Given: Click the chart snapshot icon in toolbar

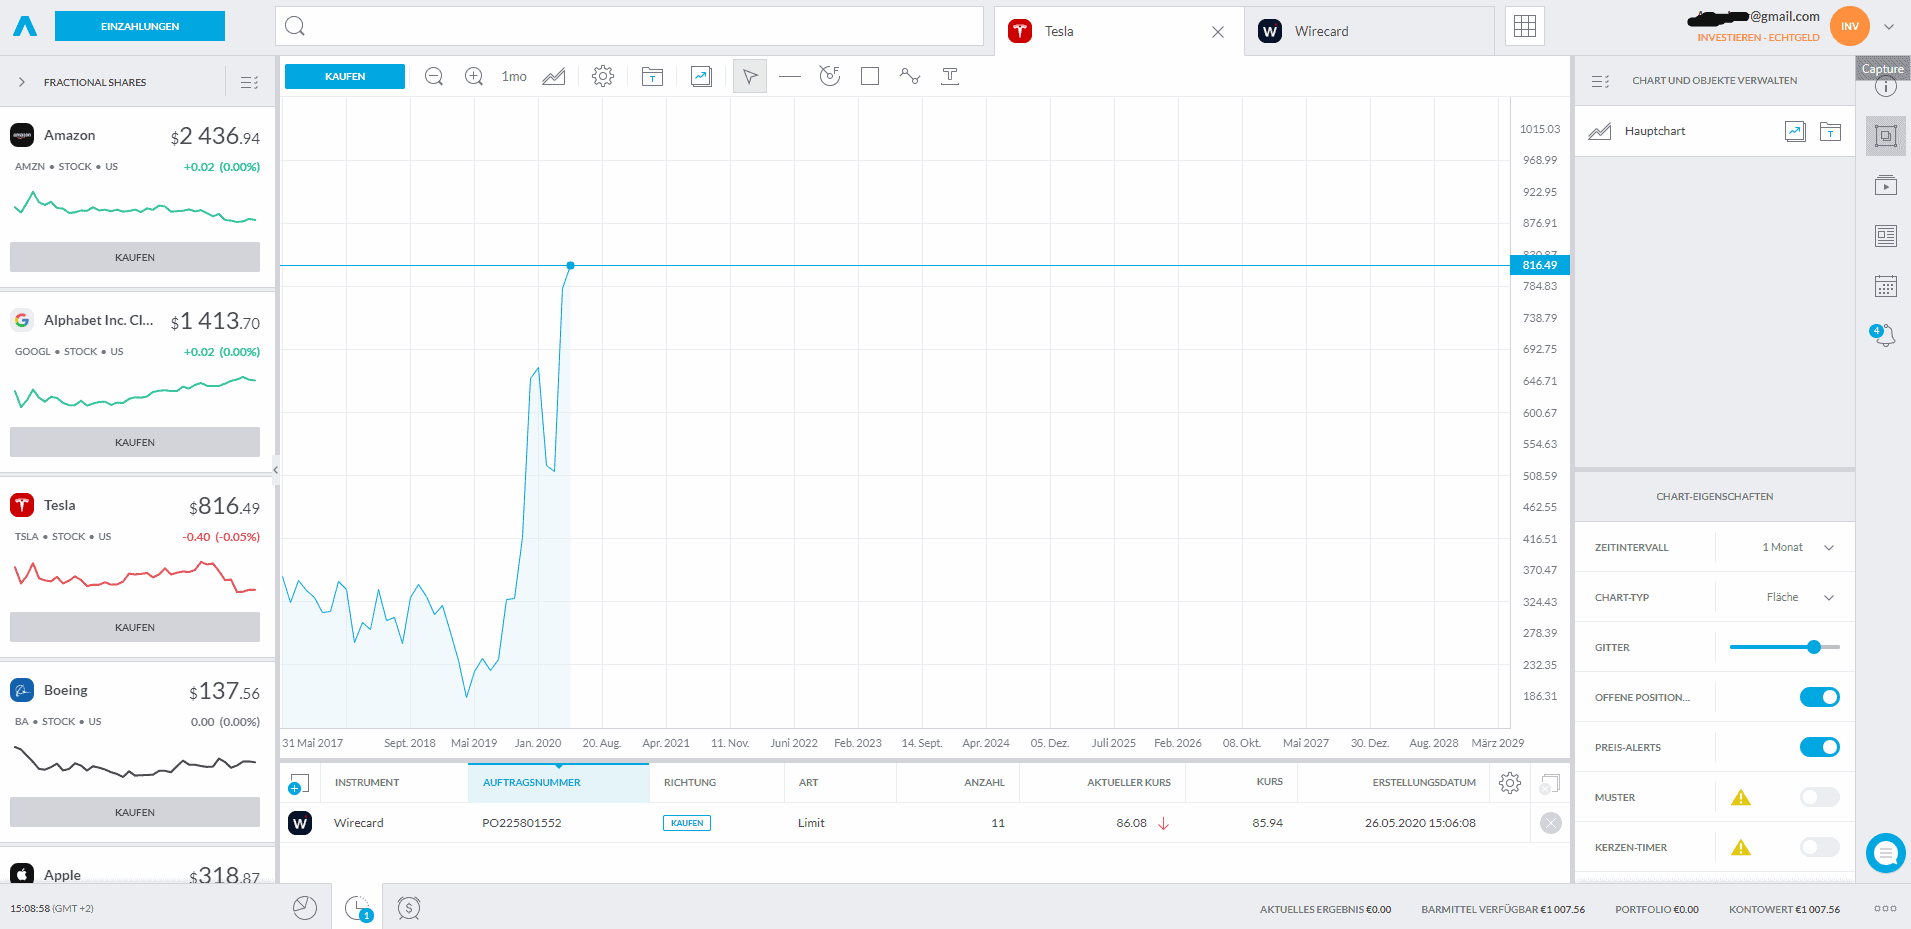Looking at the screenshot, I should tap(701, 76).
